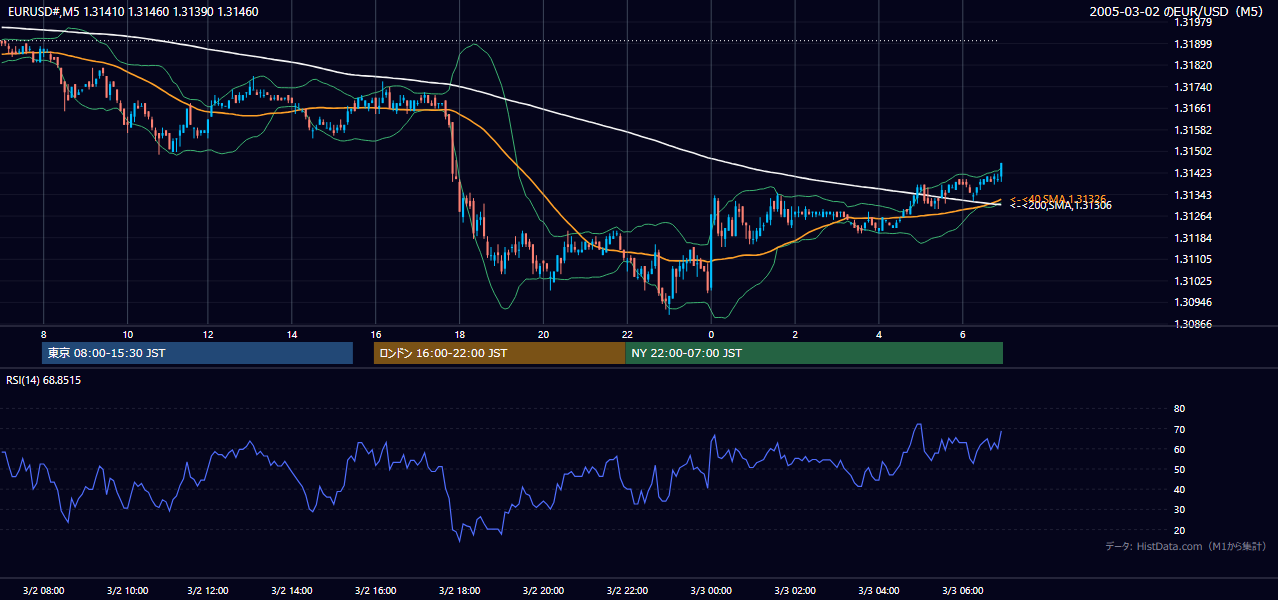The height and width of the screenshot is (600, 1278).
Task: Click price axis value 1.31105
Action: pyautogui.click(x=1193, y=259)
